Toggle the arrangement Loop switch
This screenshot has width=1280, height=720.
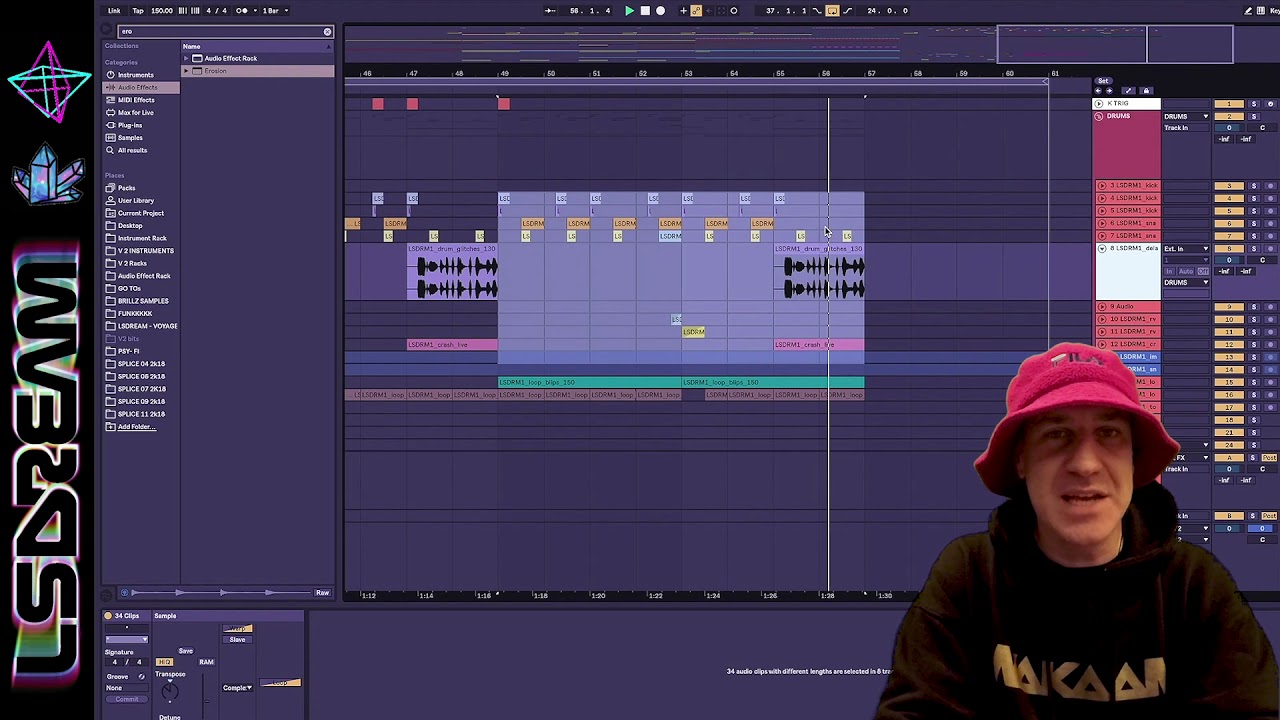click(x=832, y=11)
